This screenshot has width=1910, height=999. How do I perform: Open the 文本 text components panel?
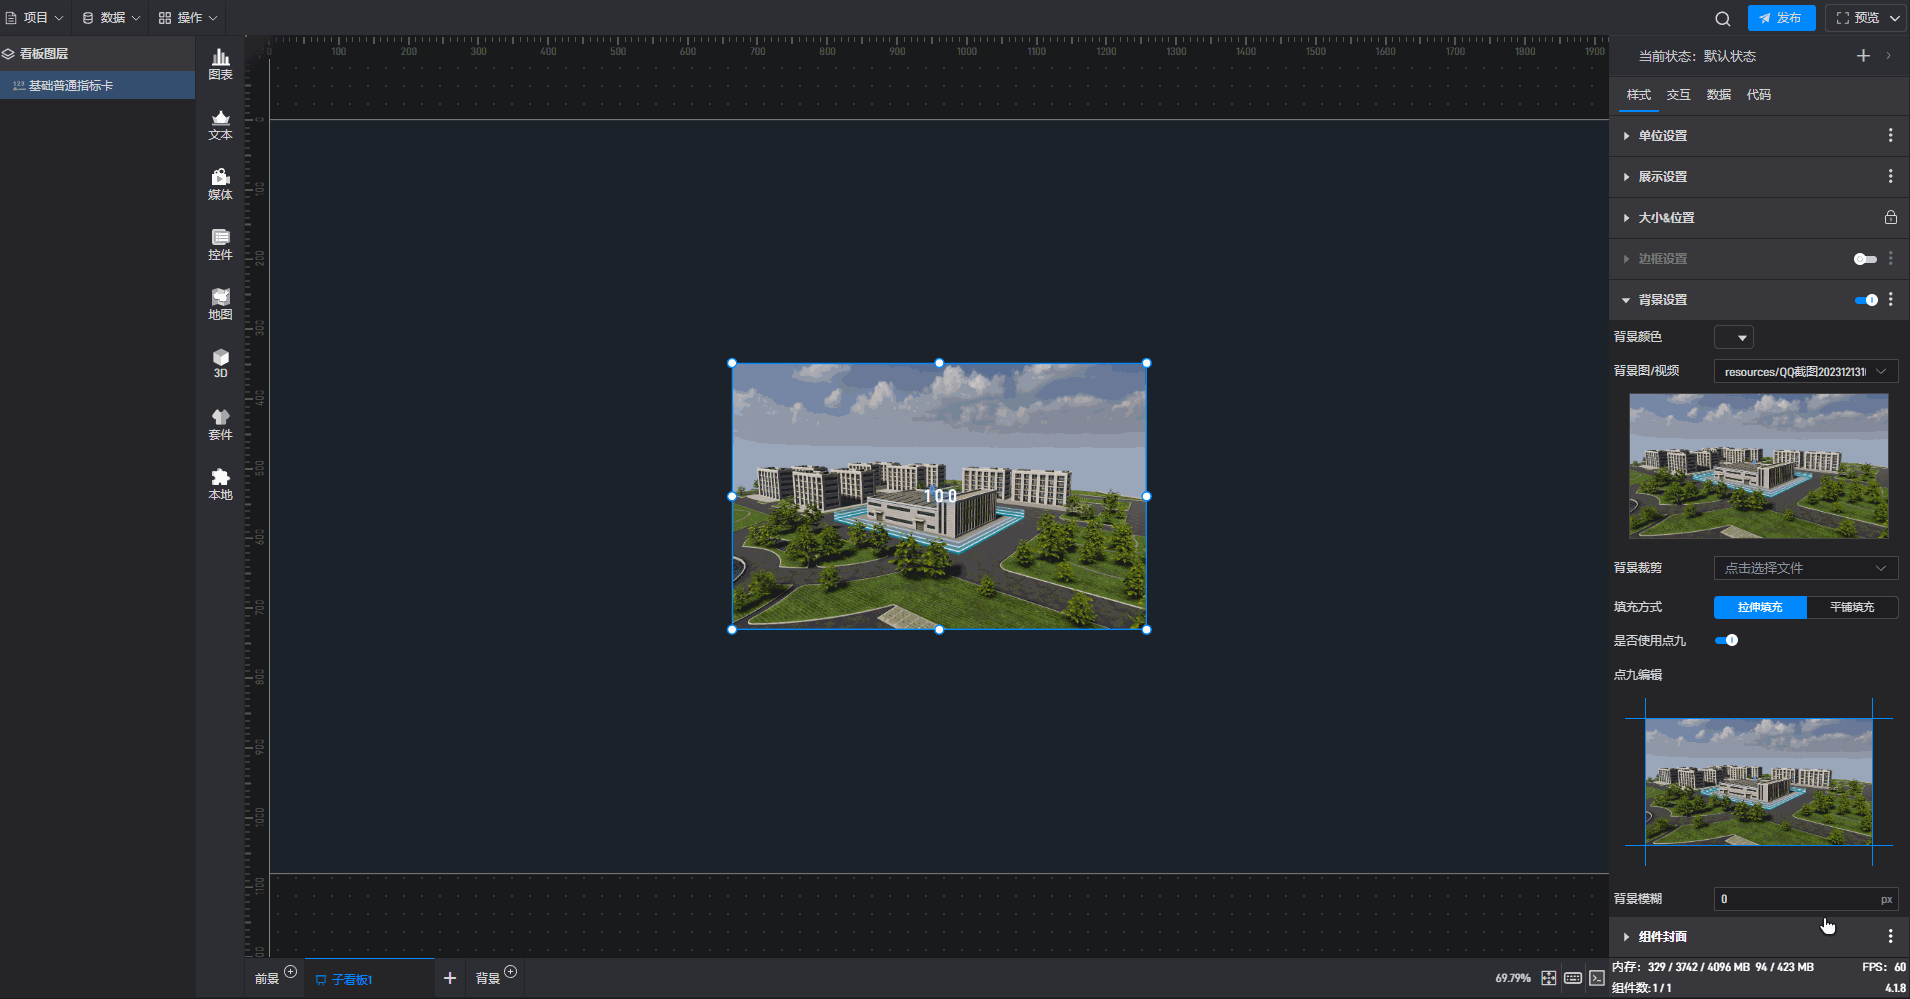click(x=220, y=125)
